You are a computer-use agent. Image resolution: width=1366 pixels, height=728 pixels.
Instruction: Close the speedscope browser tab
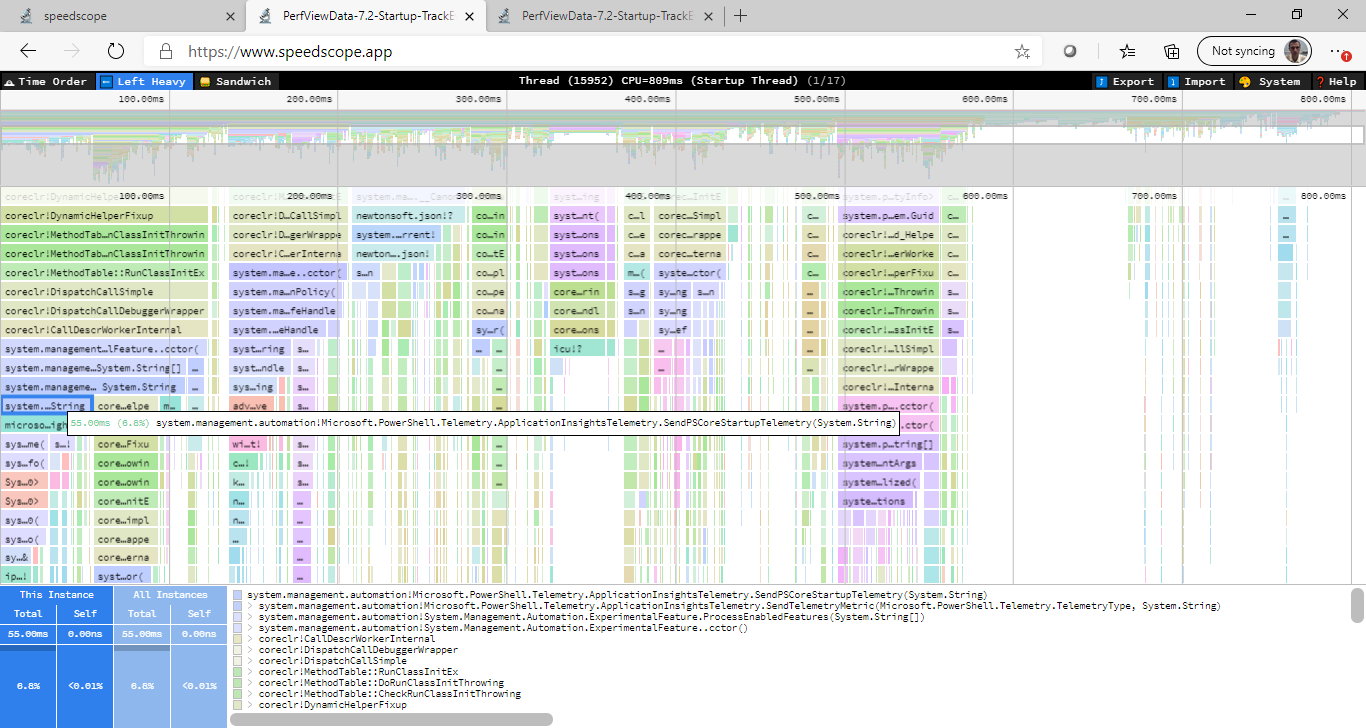229,16
